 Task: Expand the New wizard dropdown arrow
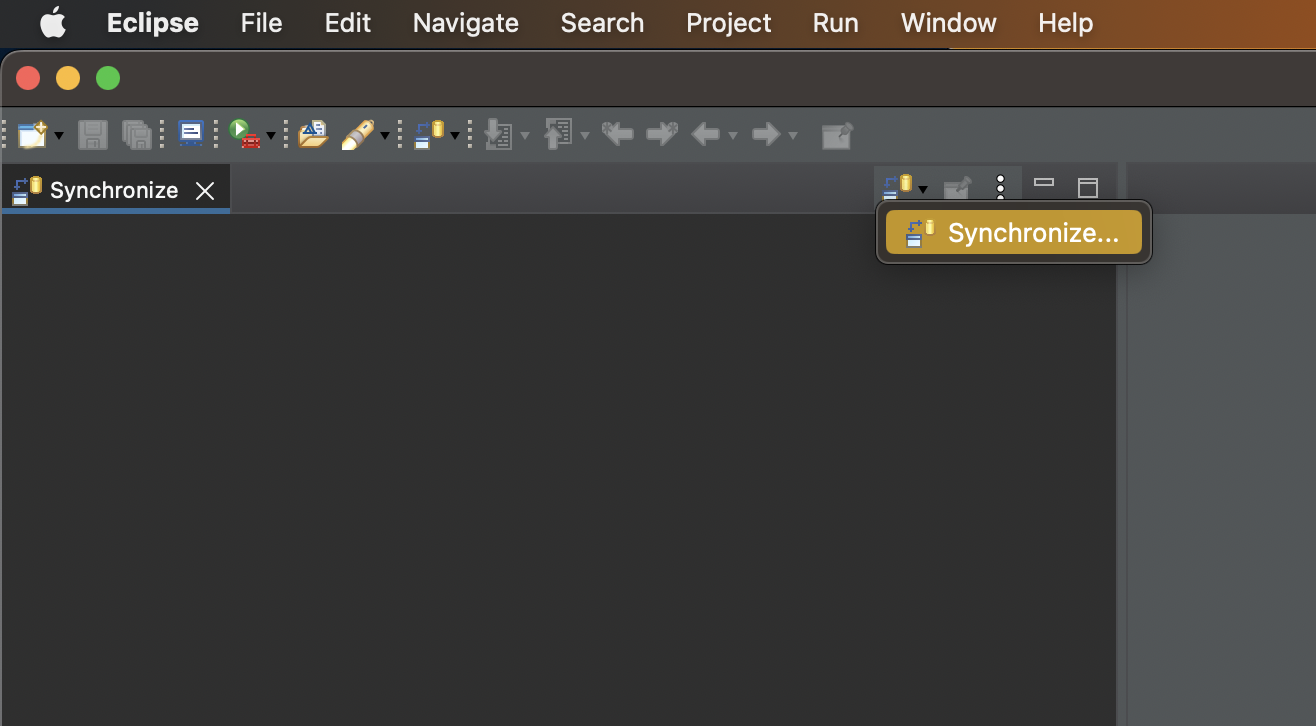59,135
